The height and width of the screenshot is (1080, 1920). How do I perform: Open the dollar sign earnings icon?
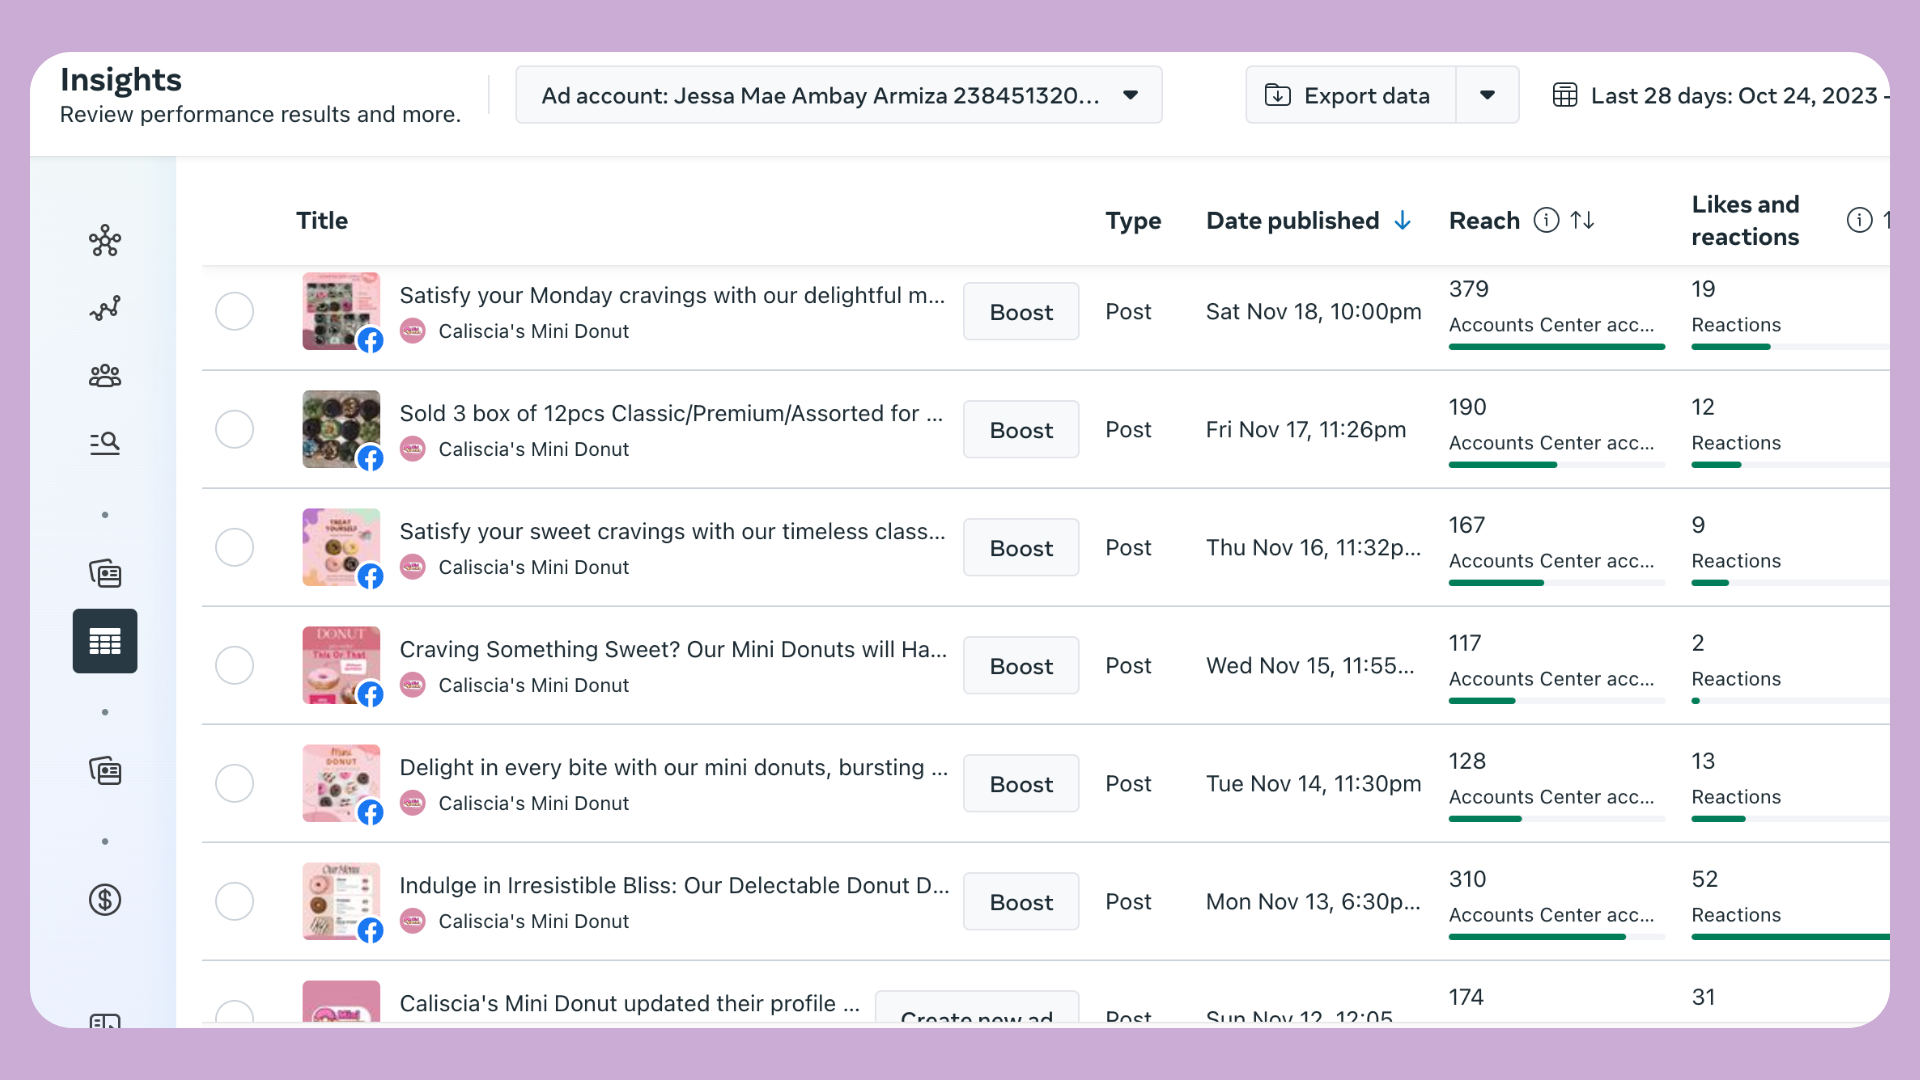point(105,900)
